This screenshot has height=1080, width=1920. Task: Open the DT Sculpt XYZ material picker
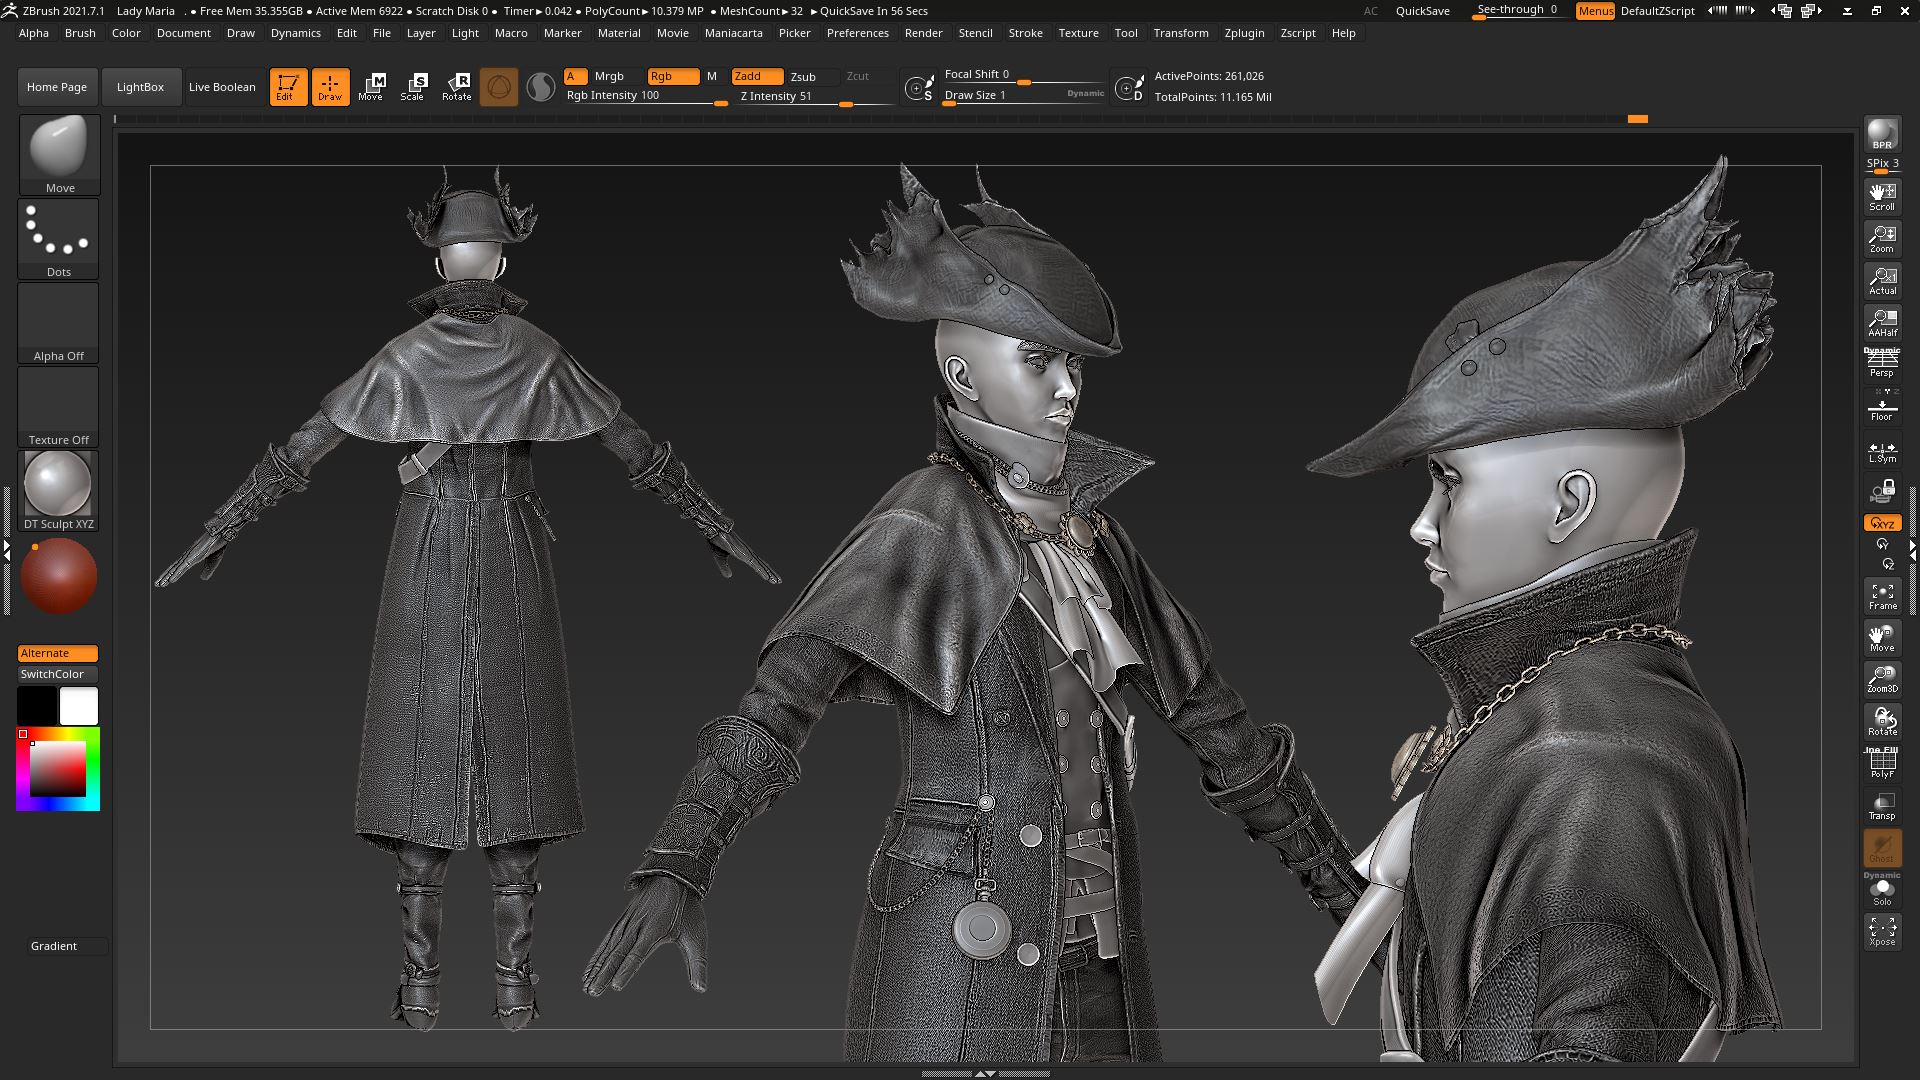click(59, 490)
